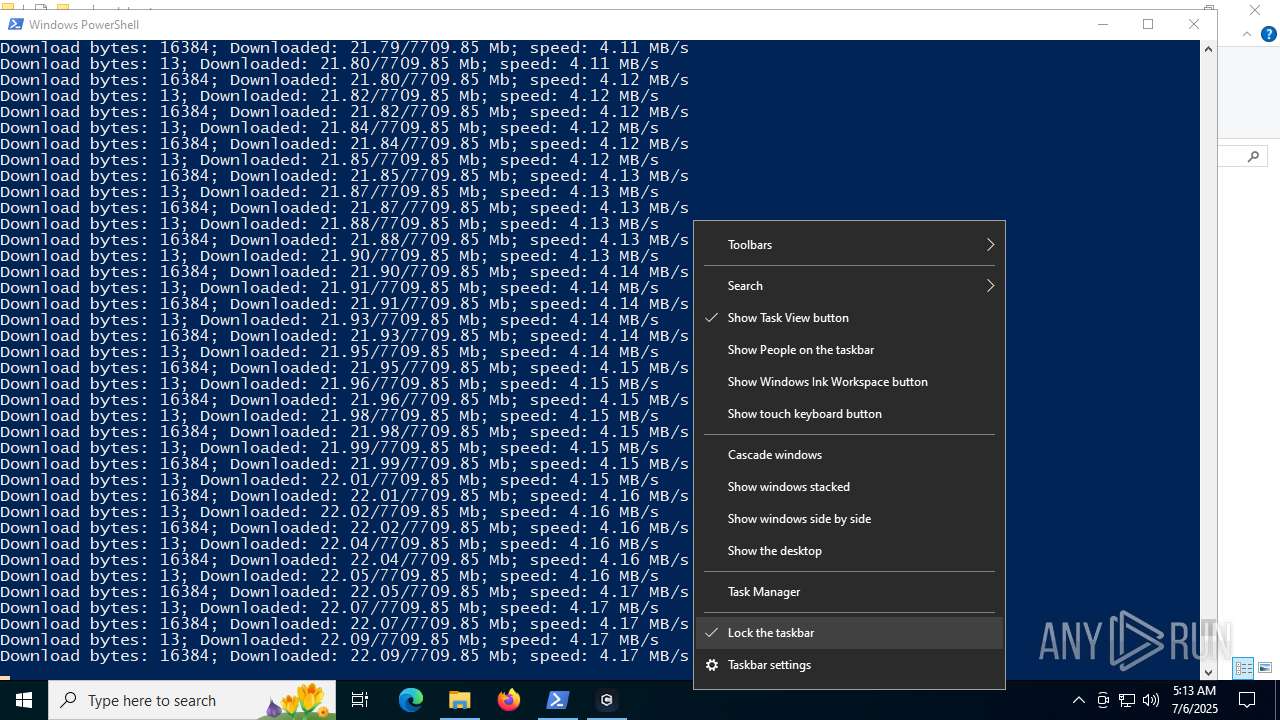The width and height of the screenshot is (1280, 720).
Task: Click the Show desktop strip right of the notifications icon
Action: pyautogui.click(x=1277, y=700)
